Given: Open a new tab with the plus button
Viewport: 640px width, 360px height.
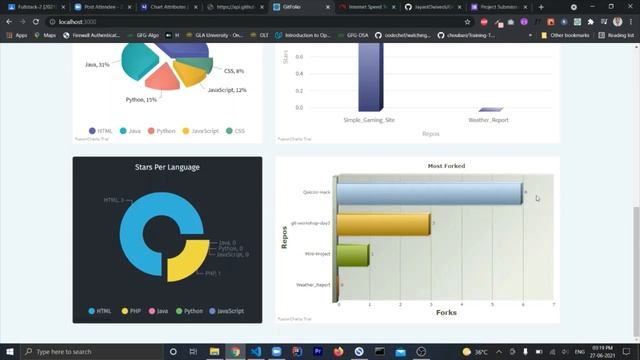Looking at the screenshot, I should click(541, 7).
